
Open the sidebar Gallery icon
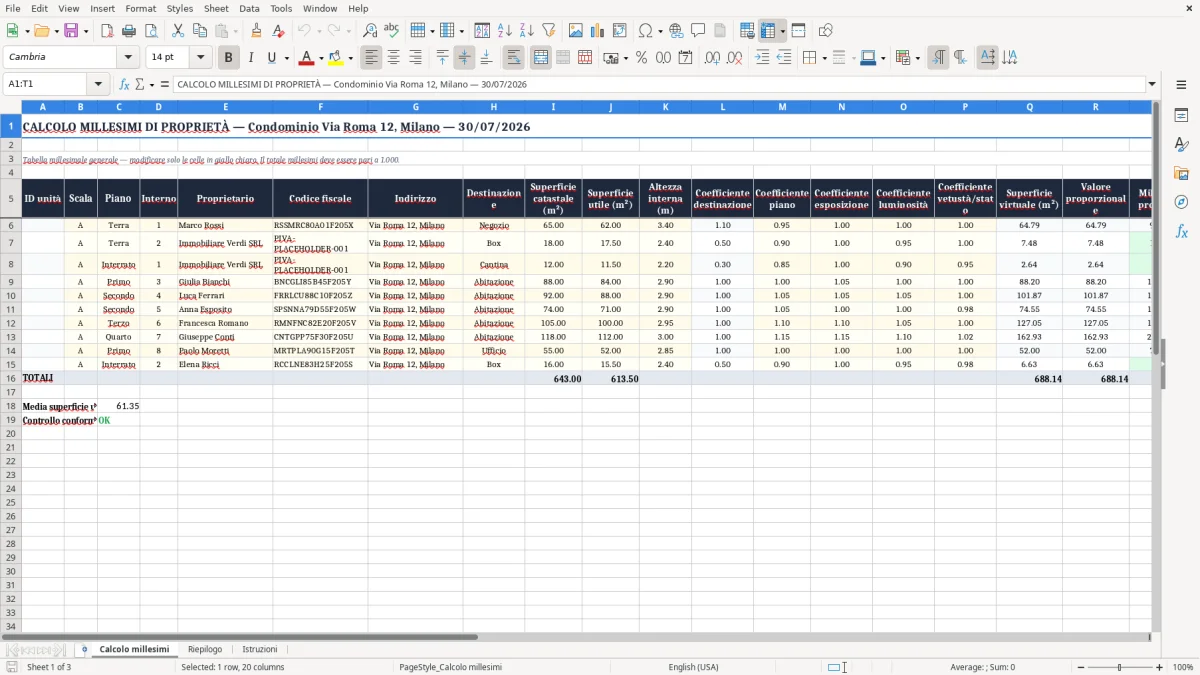(1181, 173)
